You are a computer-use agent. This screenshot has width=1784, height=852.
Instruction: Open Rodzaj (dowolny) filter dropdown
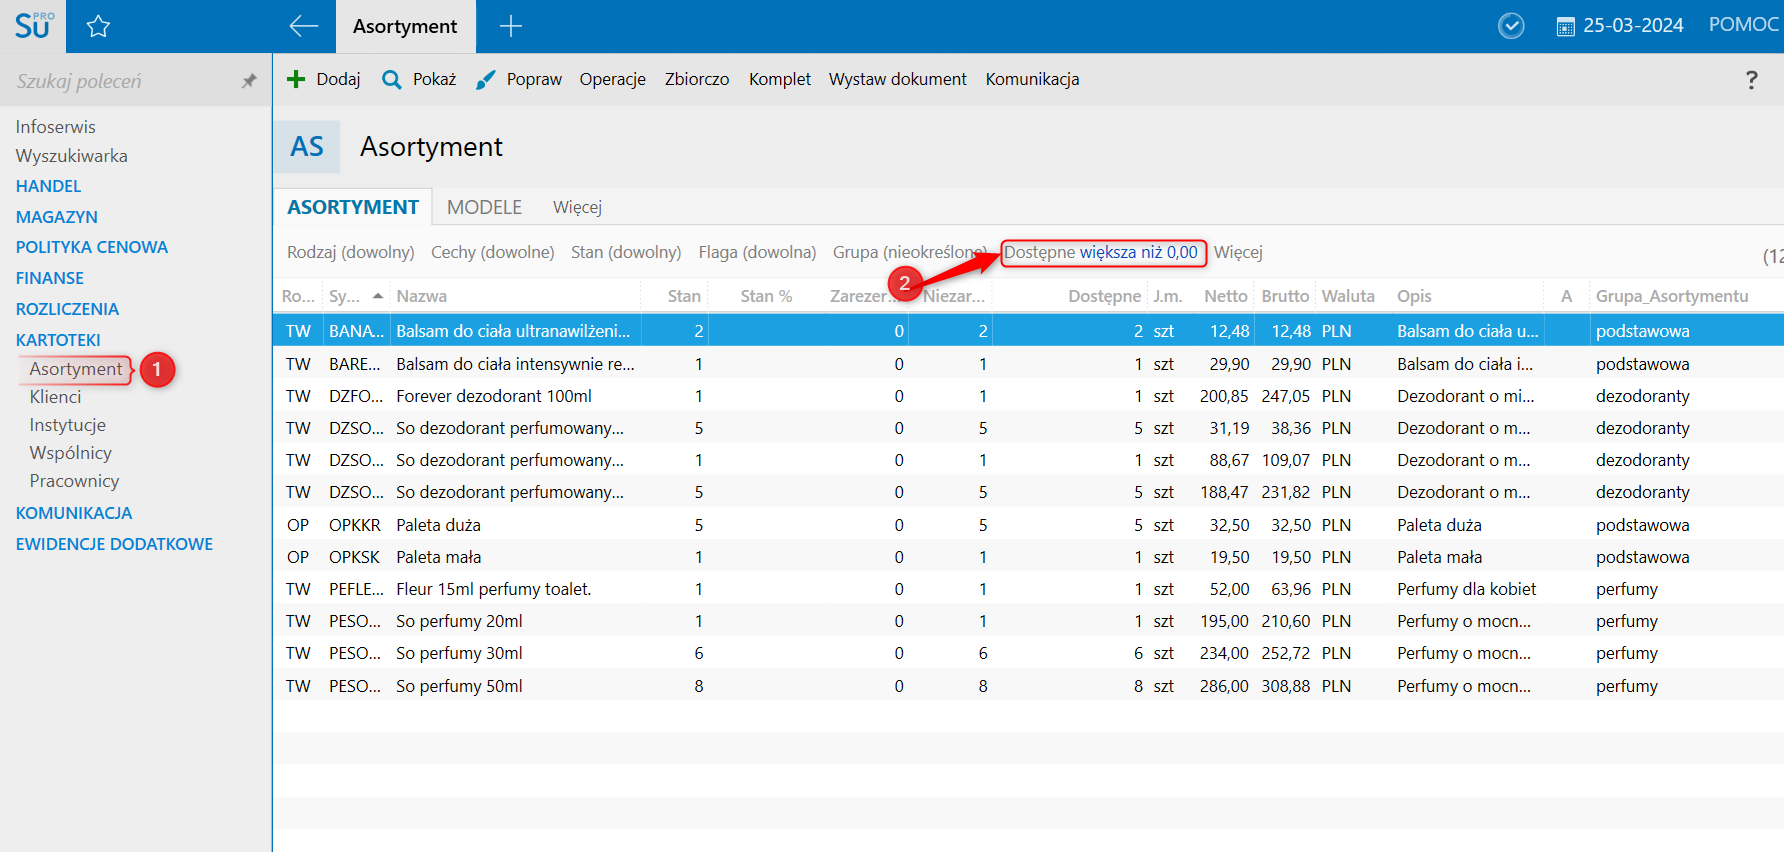[x=350, y=252]
